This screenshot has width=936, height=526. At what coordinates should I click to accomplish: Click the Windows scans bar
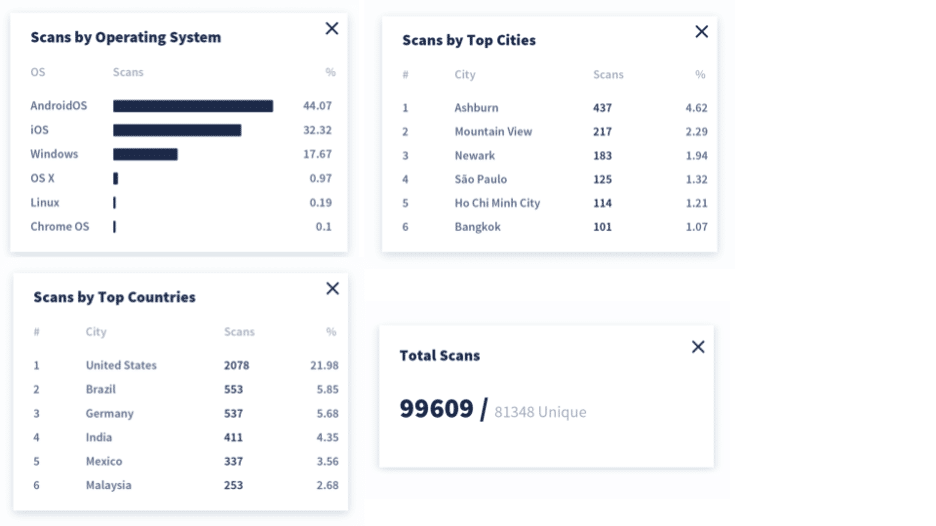(x=145, y=155)
